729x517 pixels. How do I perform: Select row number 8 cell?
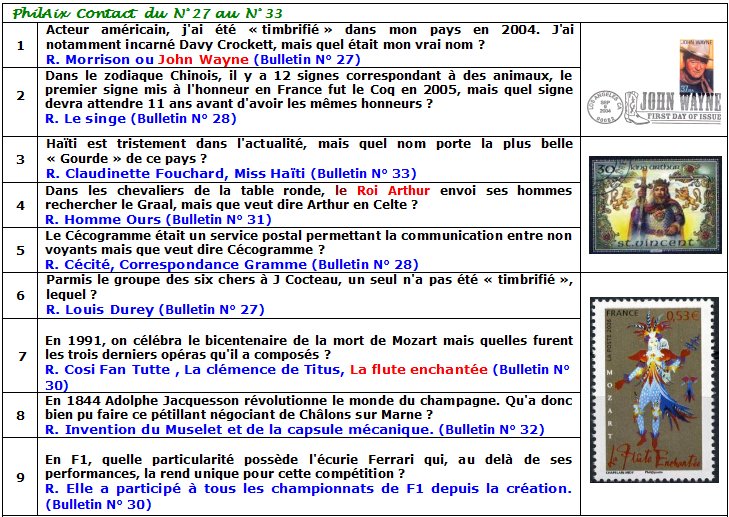tap(20, 415)
